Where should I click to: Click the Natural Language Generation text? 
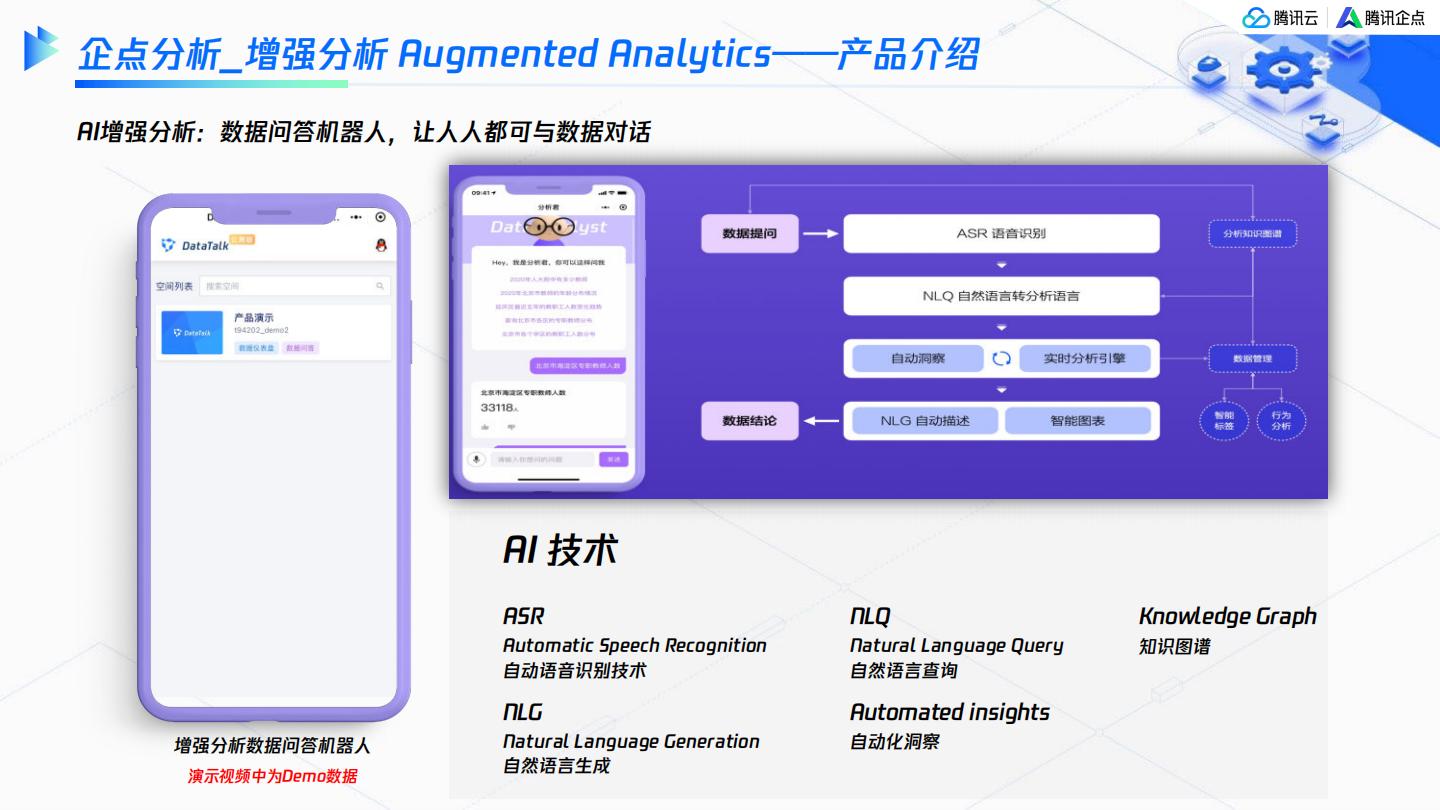pyautogui.click(x=631, y=741)
